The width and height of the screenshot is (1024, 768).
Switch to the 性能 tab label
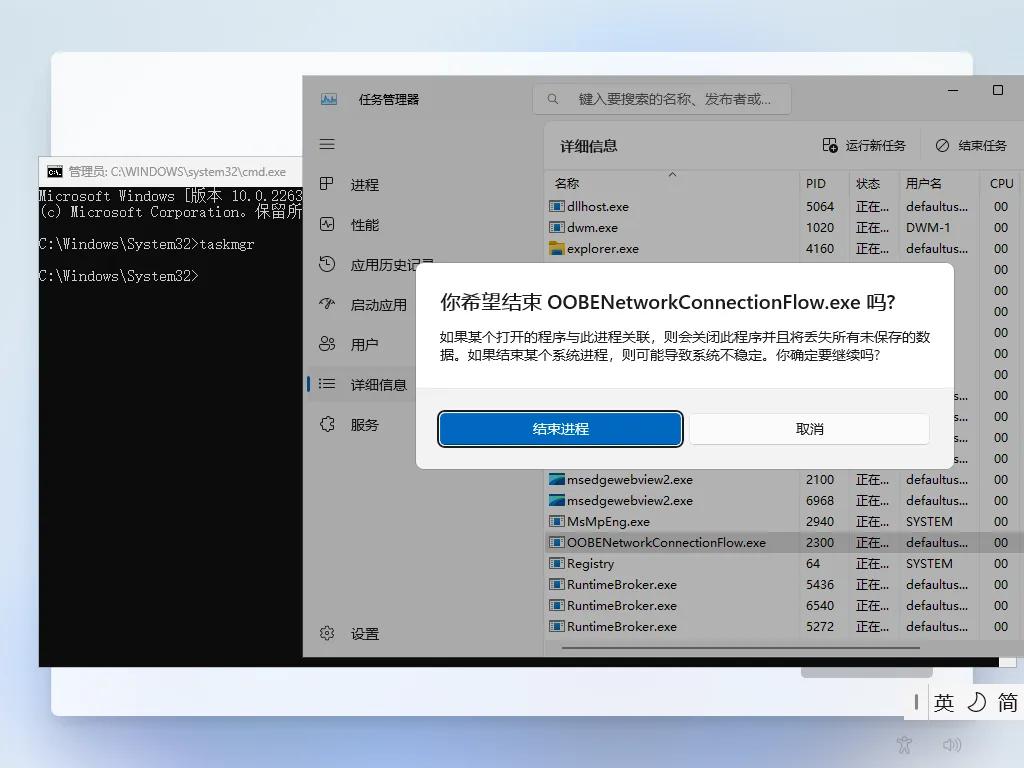[x=364, y=225]
